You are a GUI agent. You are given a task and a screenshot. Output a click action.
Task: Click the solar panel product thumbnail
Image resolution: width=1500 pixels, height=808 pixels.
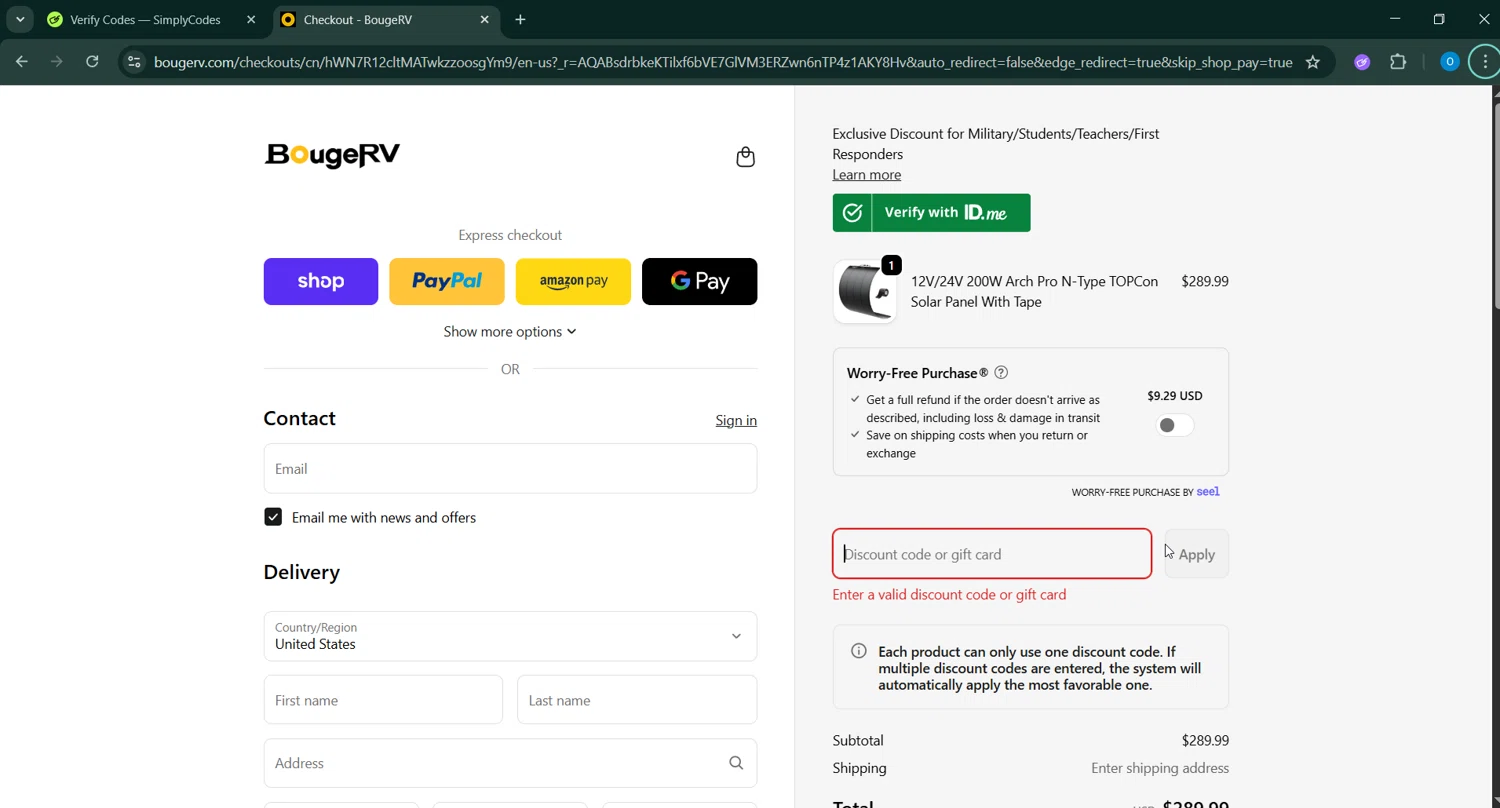(x=865, y=291)
